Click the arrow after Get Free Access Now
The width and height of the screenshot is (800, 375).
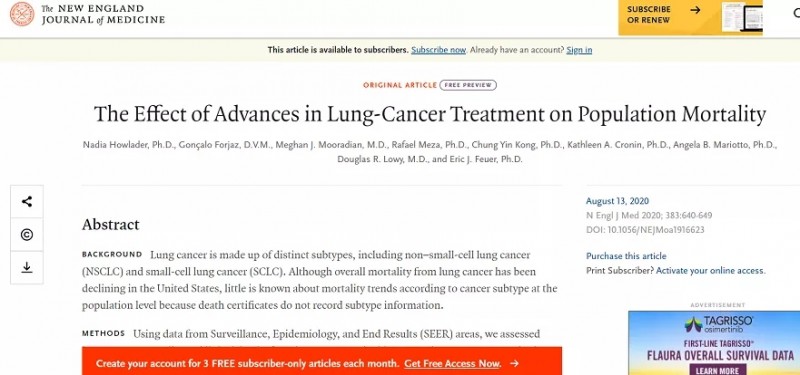coord(514,363)
